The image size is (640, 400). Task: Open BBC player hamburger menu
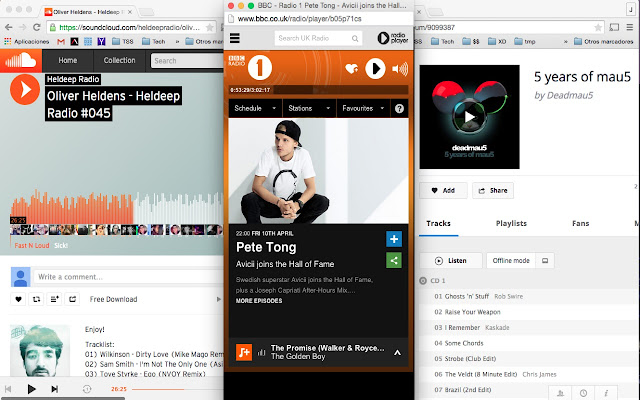[235, 38]
